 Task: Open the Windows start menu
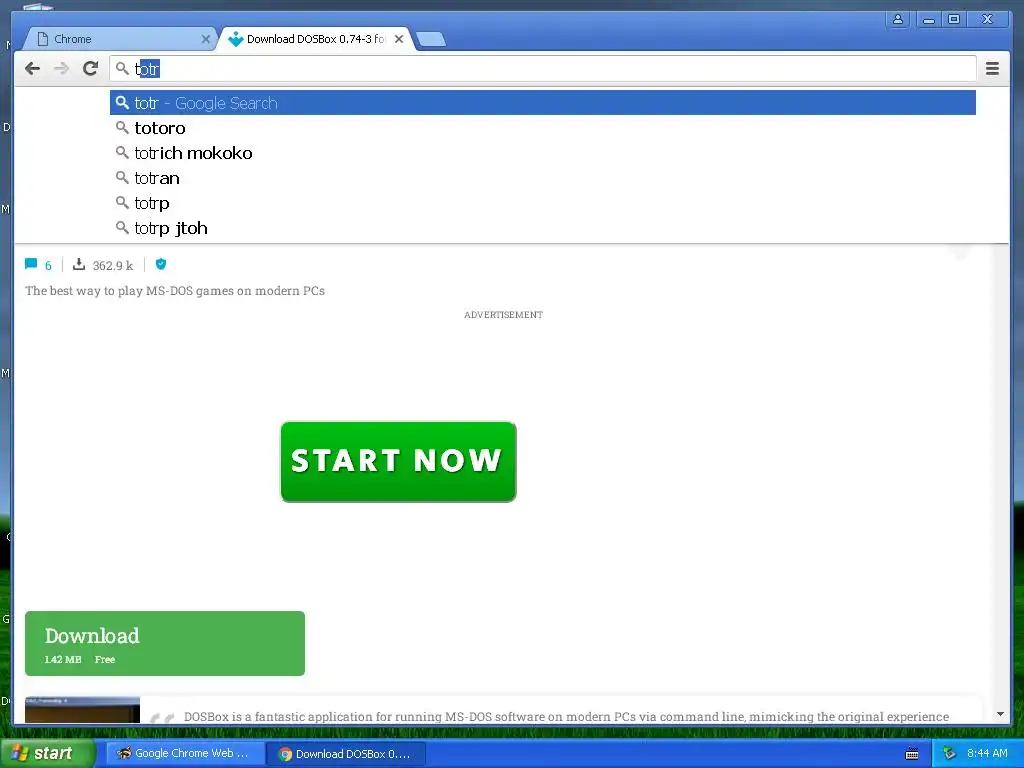(47, 753)
